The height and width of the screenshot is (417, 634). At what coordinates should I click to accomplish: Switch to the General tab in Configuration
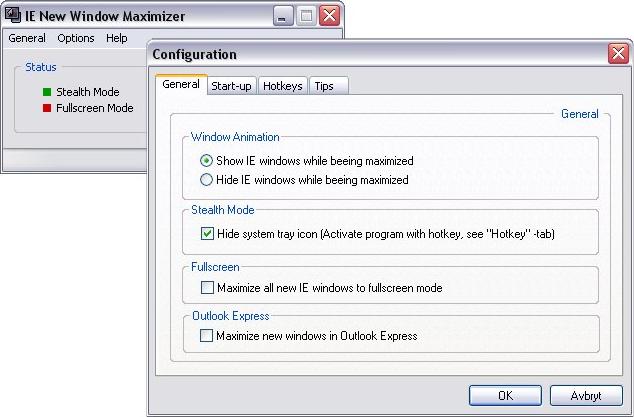181,84
